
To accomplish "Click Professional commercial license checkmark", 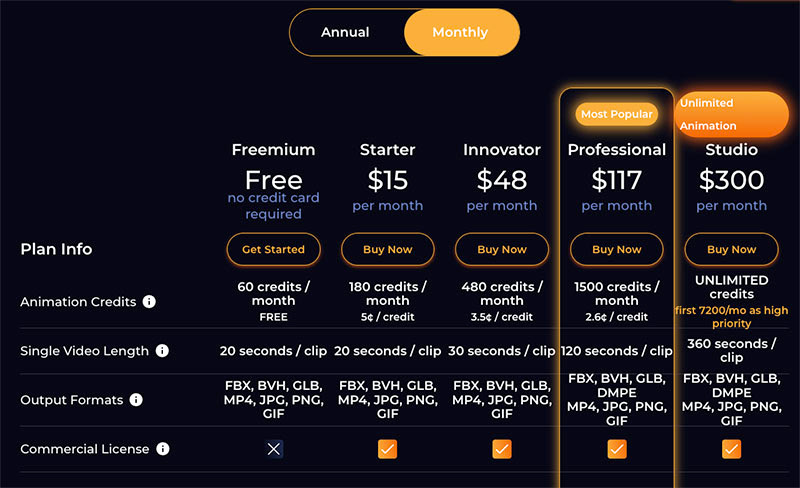I will coord(617,449).
